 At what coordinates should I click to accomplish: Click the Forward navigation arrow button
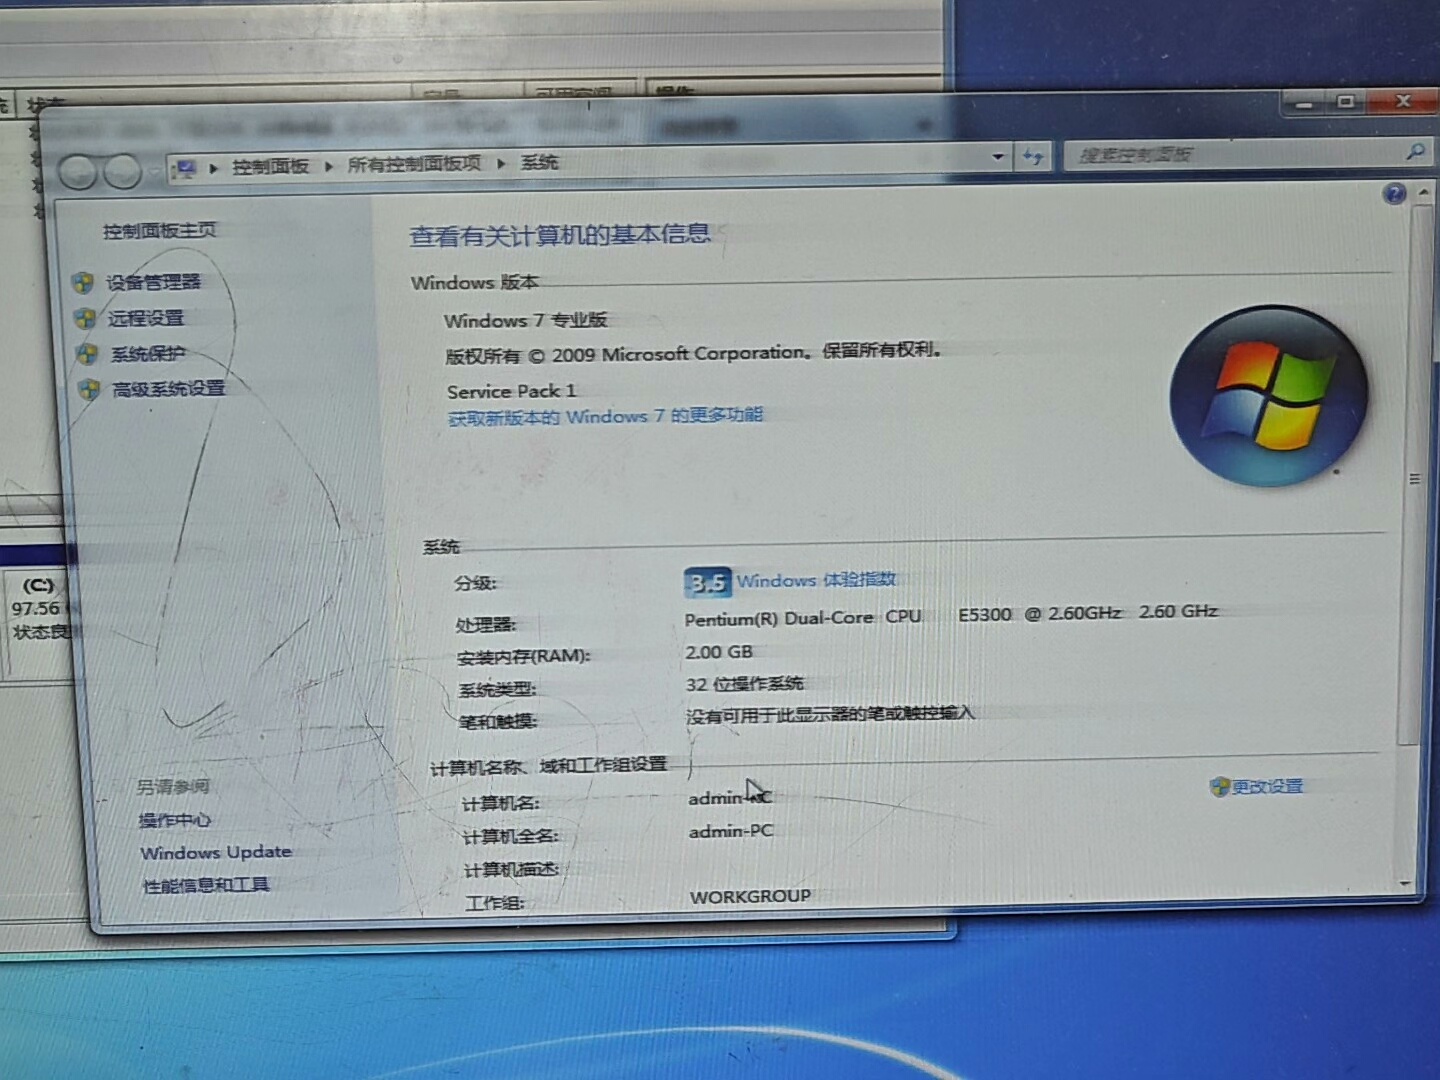(x=123, y=173)
